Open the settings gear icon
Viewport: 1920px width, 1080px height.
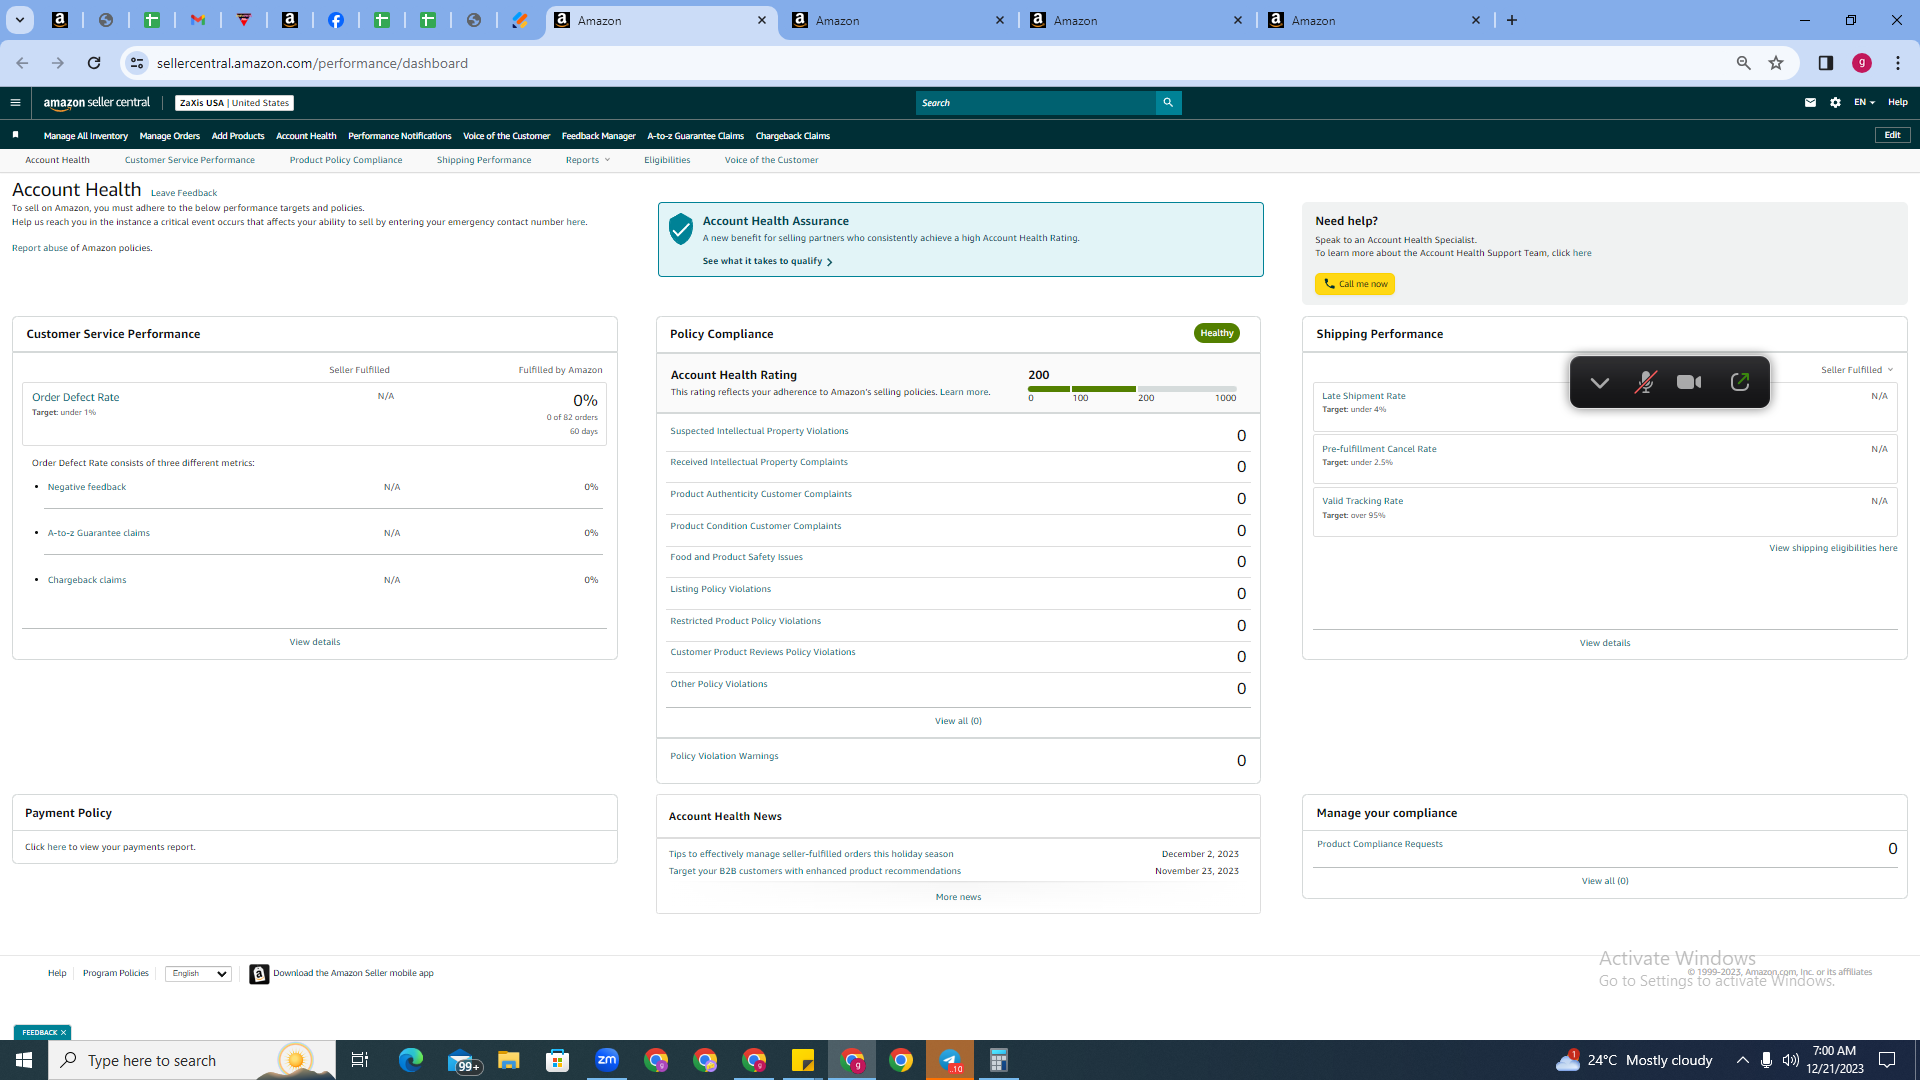coord(1835,102)
